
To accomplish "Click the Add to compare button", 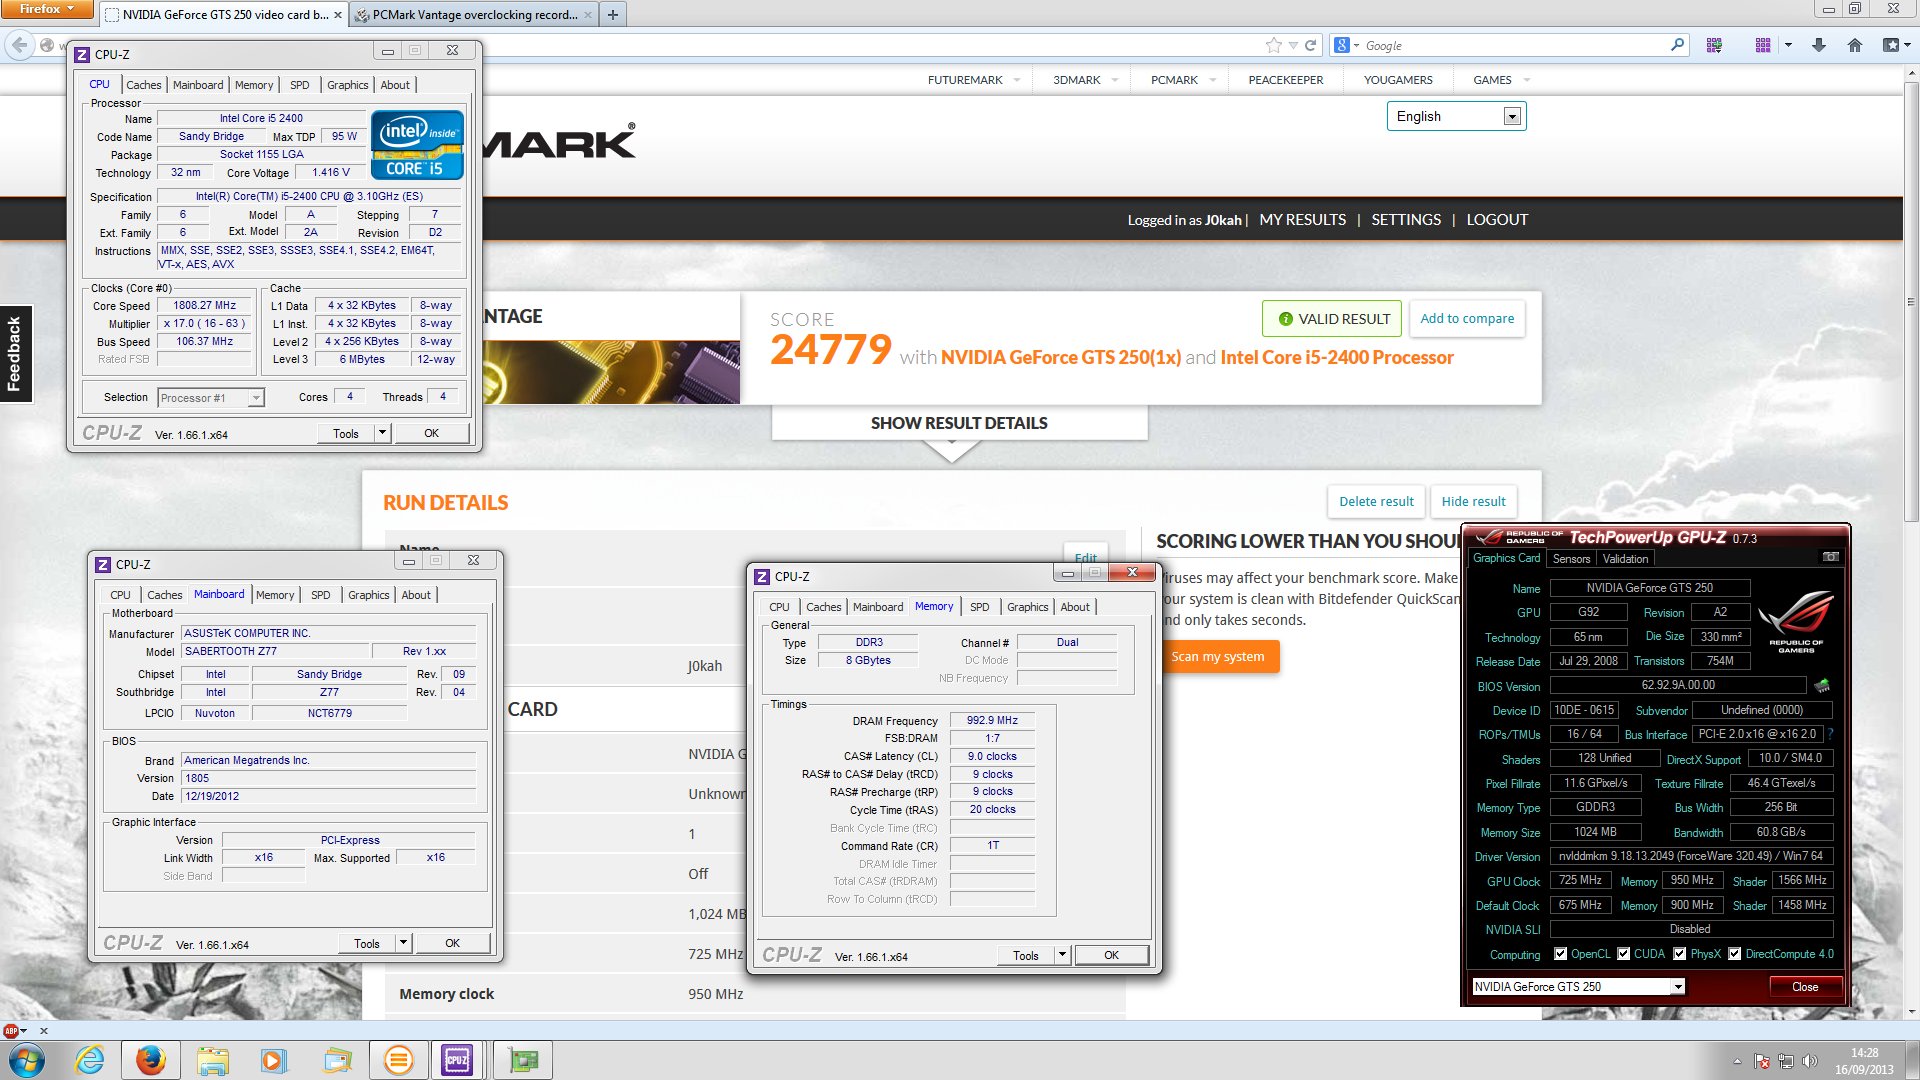I will coord(1467,319).
